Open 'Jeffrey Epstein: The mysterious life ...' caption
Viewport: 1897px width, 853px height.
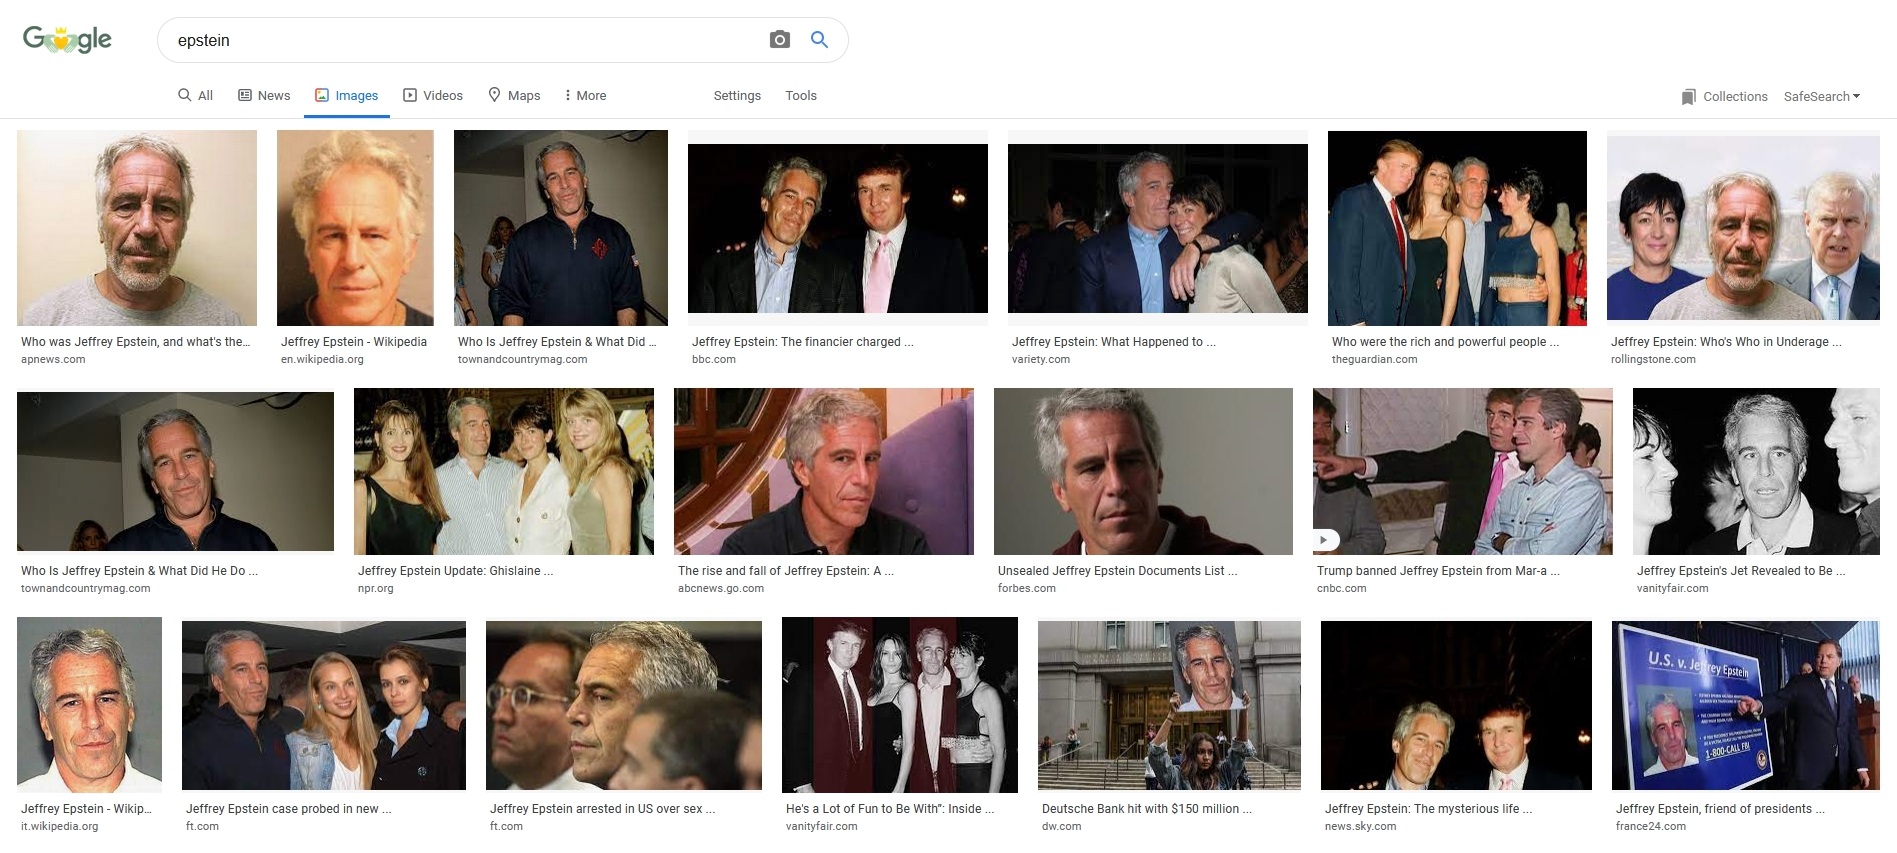1428,809
